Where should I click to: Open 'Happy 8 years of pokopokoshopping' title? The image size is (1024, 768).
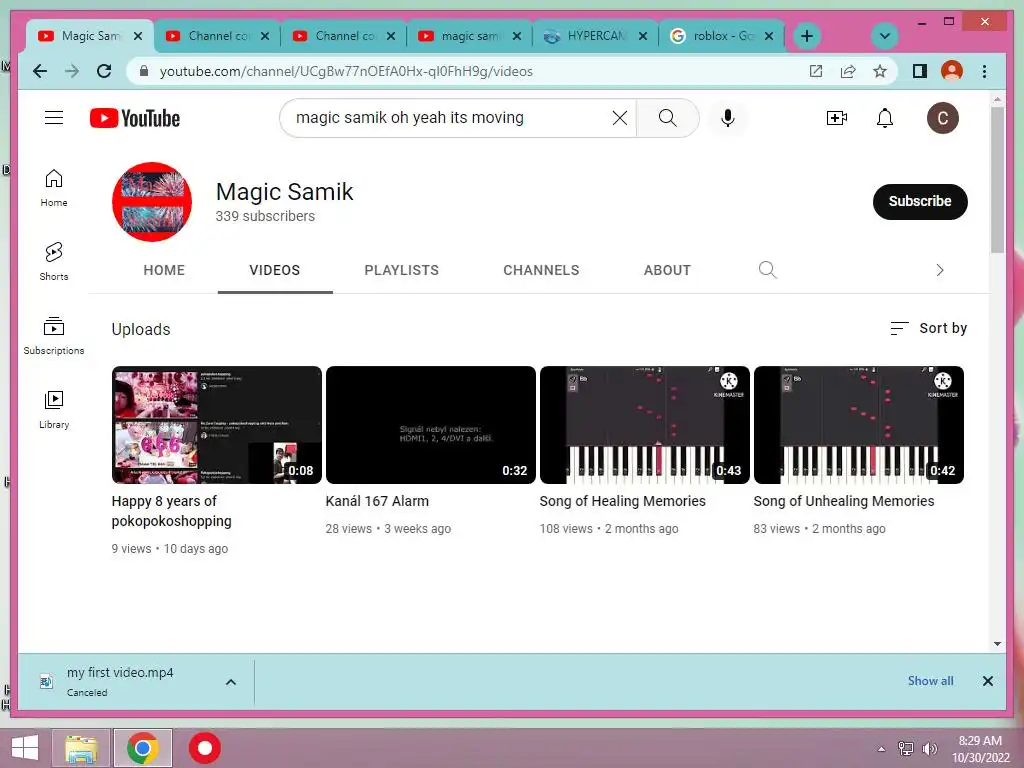[172, 511]
